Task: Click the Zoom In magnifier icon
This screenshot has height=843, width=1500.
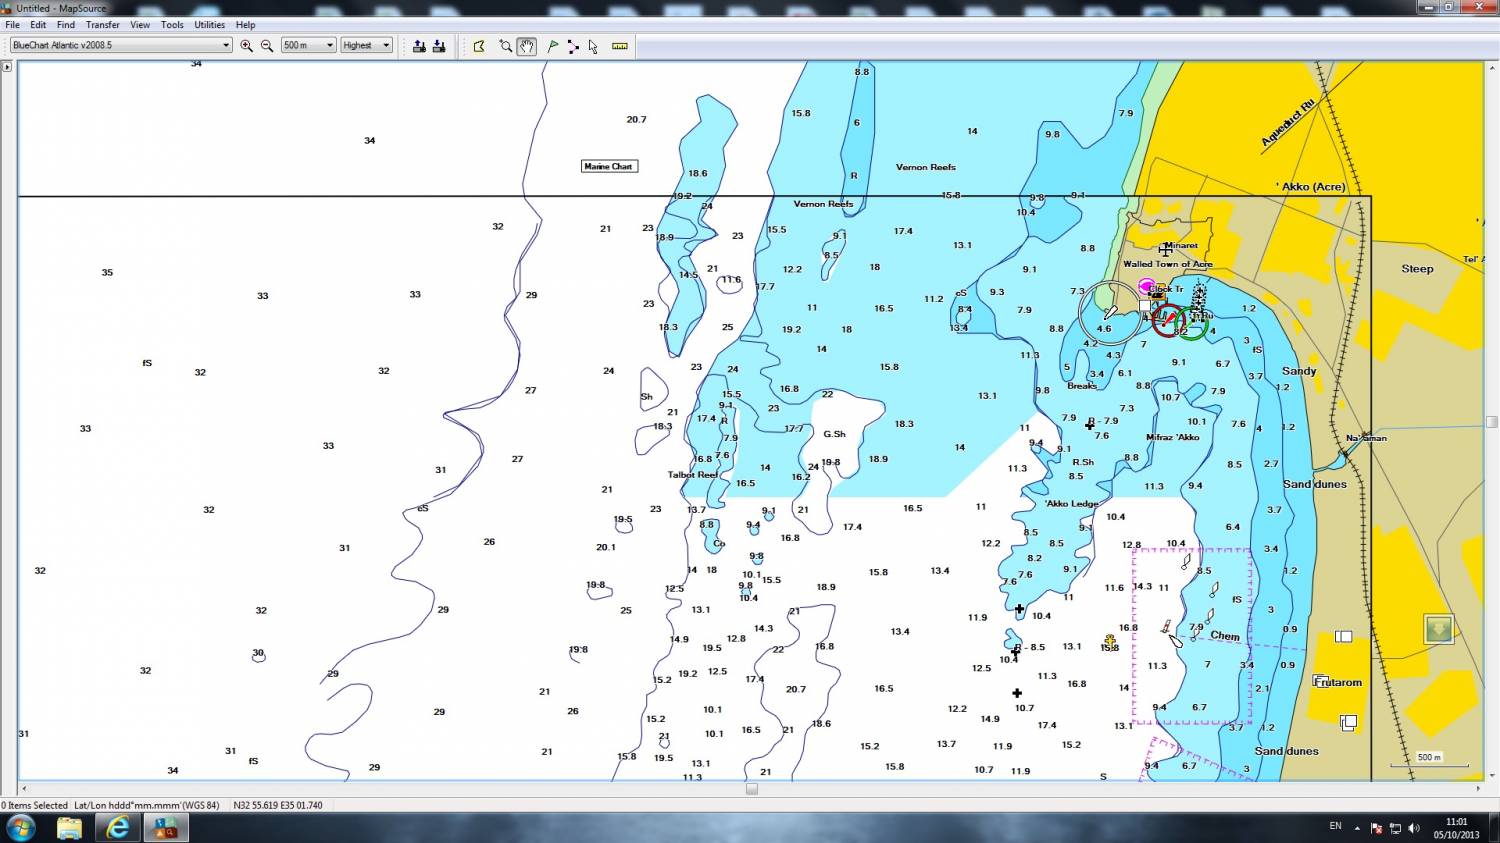Action: 246,46
